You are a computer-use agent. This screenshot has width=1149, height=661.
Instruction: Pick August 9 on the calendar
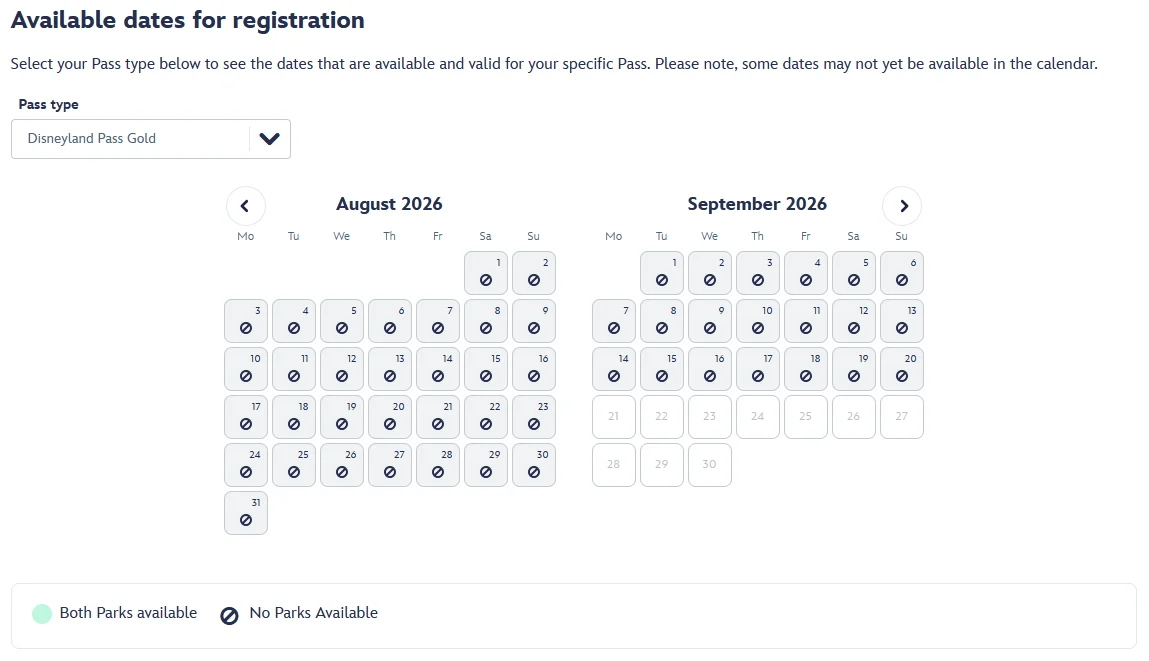click(x=534, y=321)
